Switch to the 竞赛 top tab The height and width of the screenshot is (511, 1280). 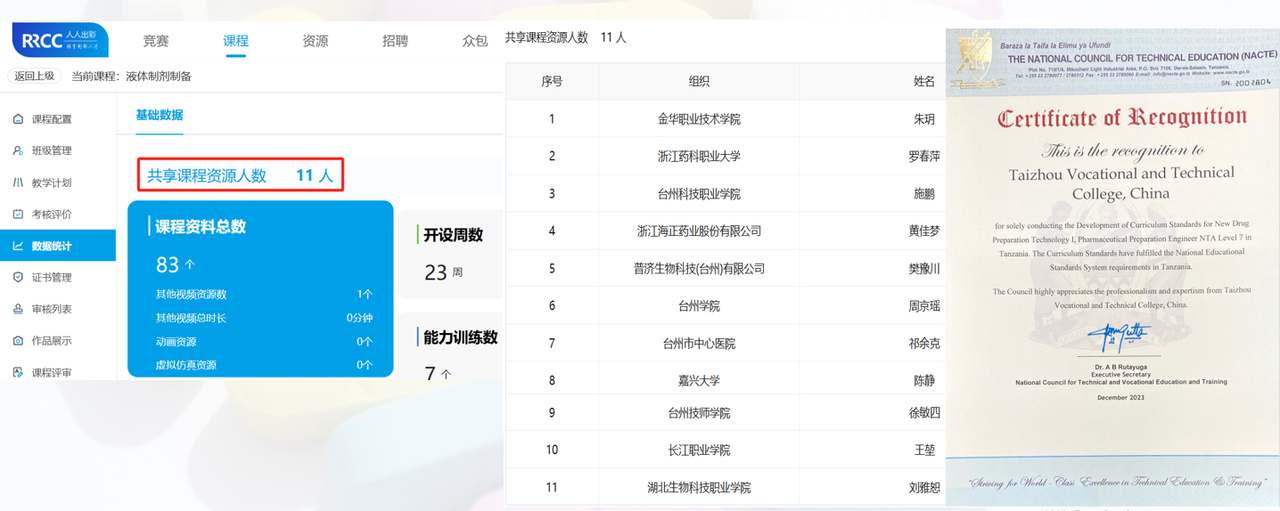pyautogui.click(x=156, y=41)
